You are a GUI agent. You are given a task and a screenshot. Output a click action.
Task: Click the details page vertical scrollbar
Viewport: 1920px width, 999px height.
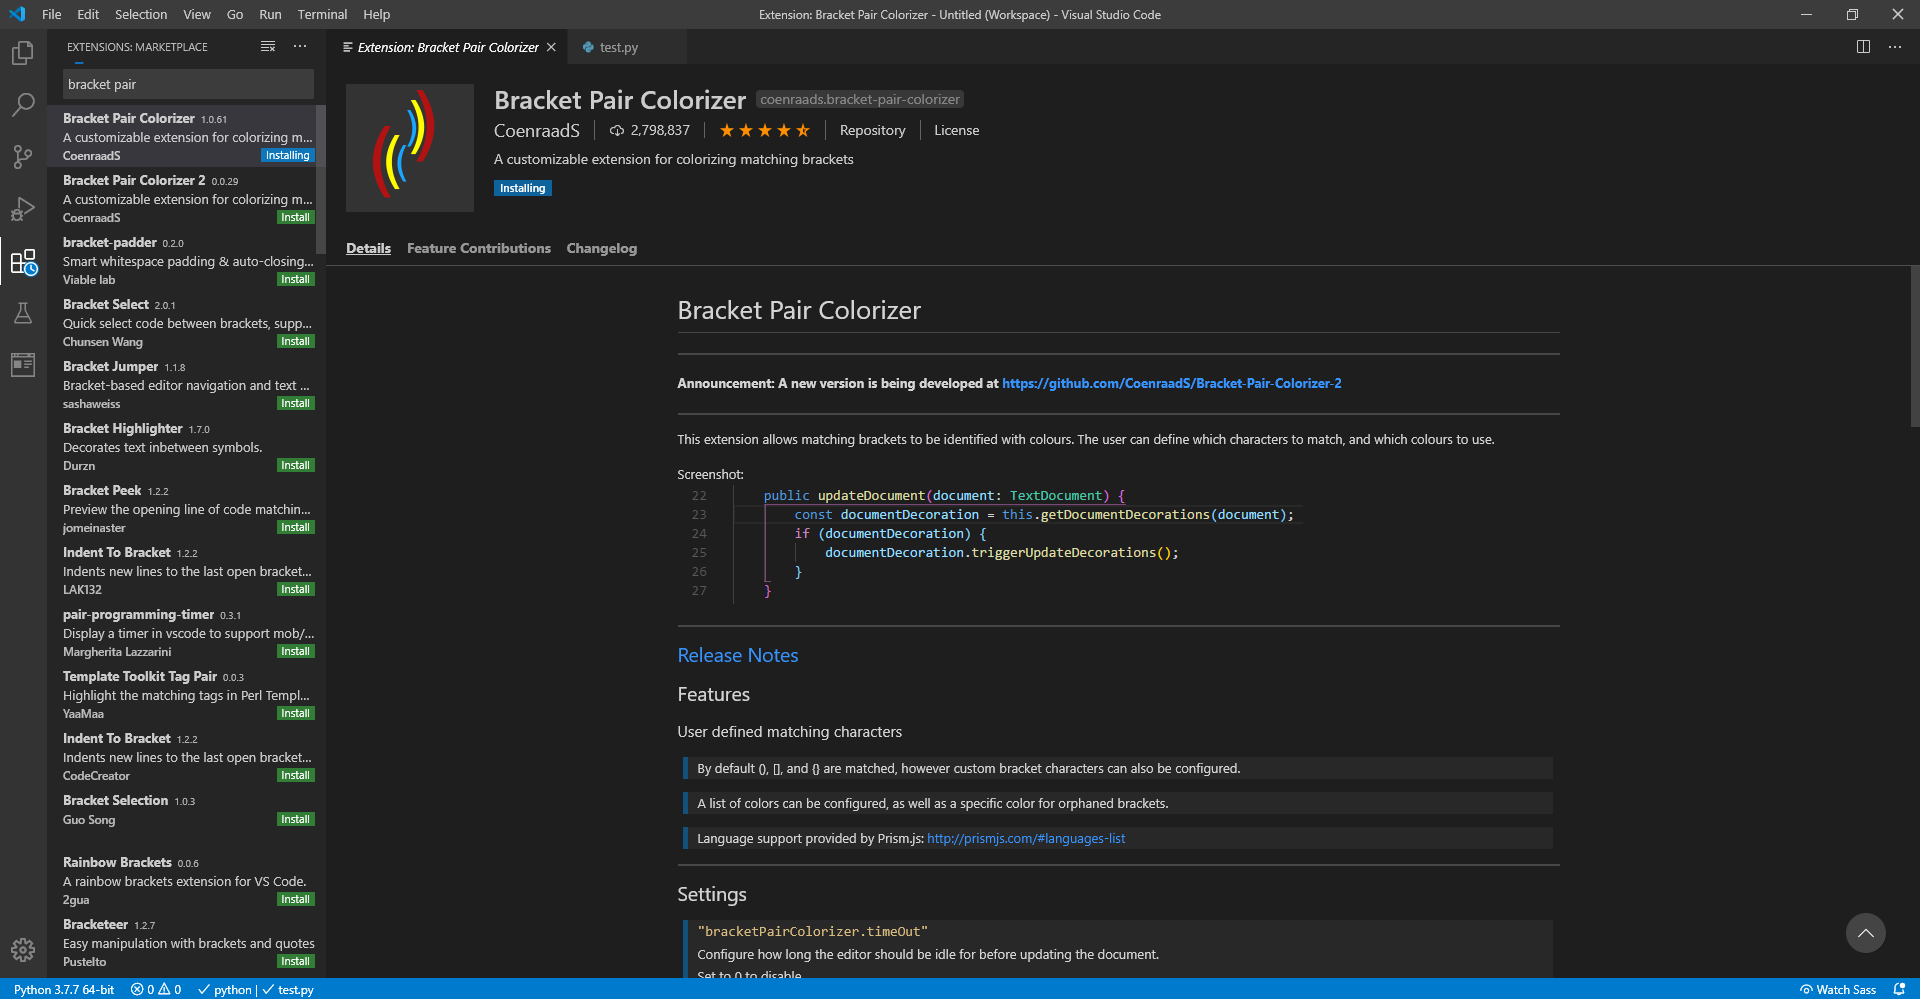[x=1914, y=346]
